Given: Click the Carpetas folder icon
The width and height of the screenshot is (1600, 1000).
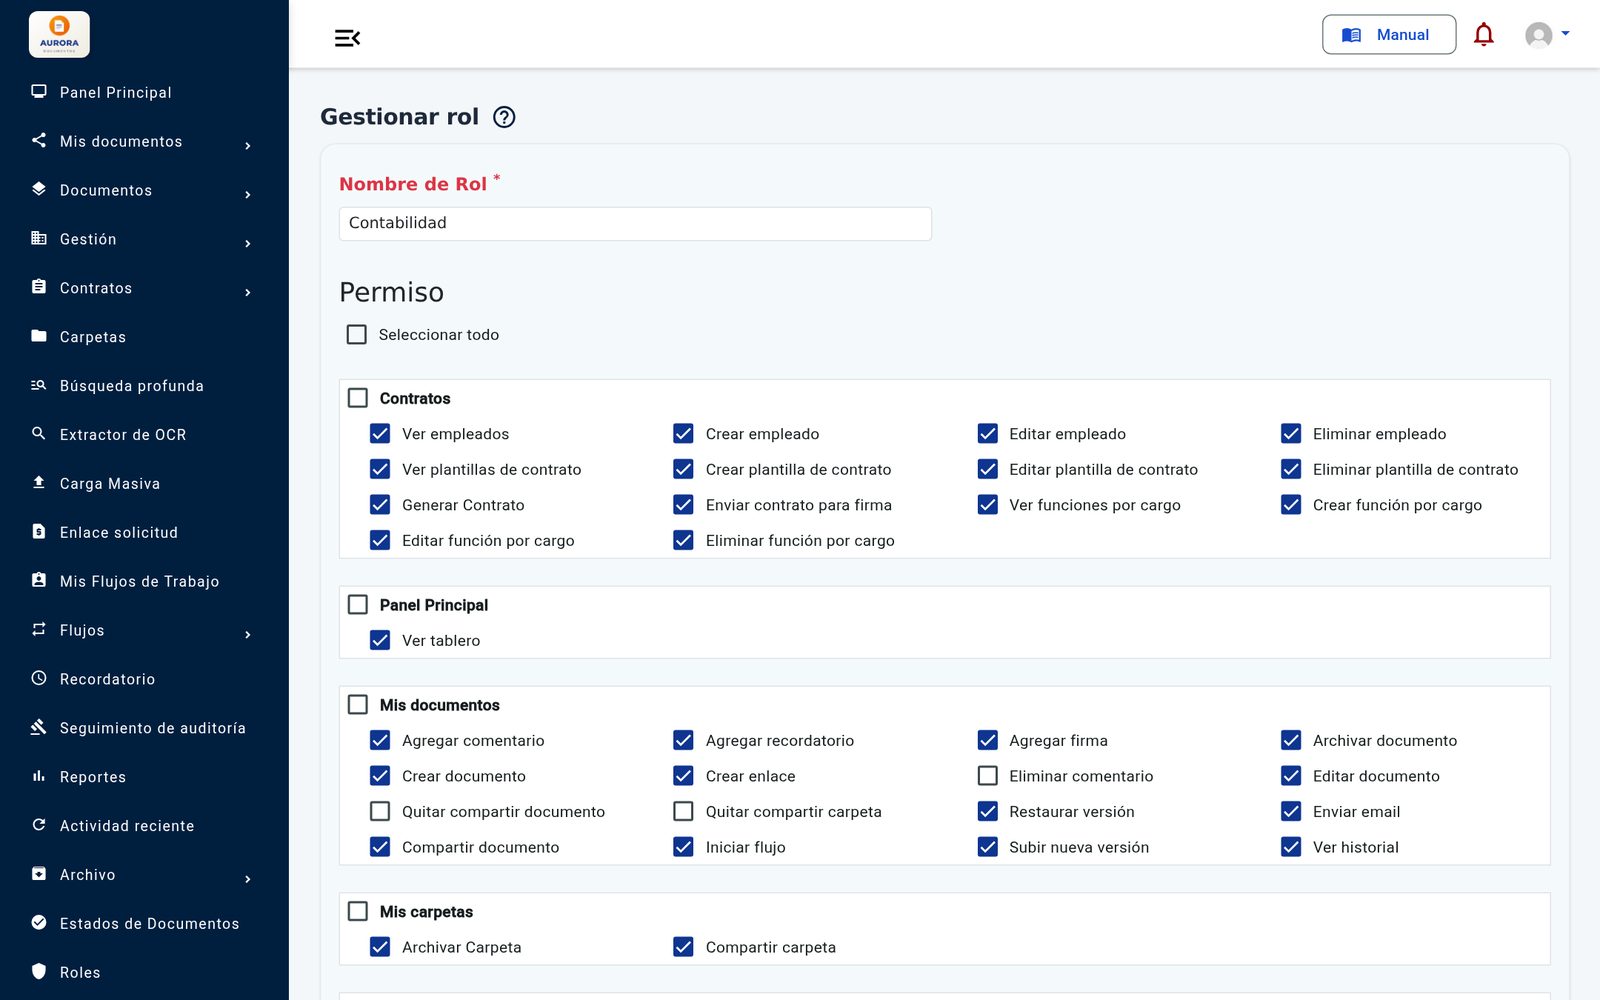Looking at the screenshot, I should pos(39,336).
